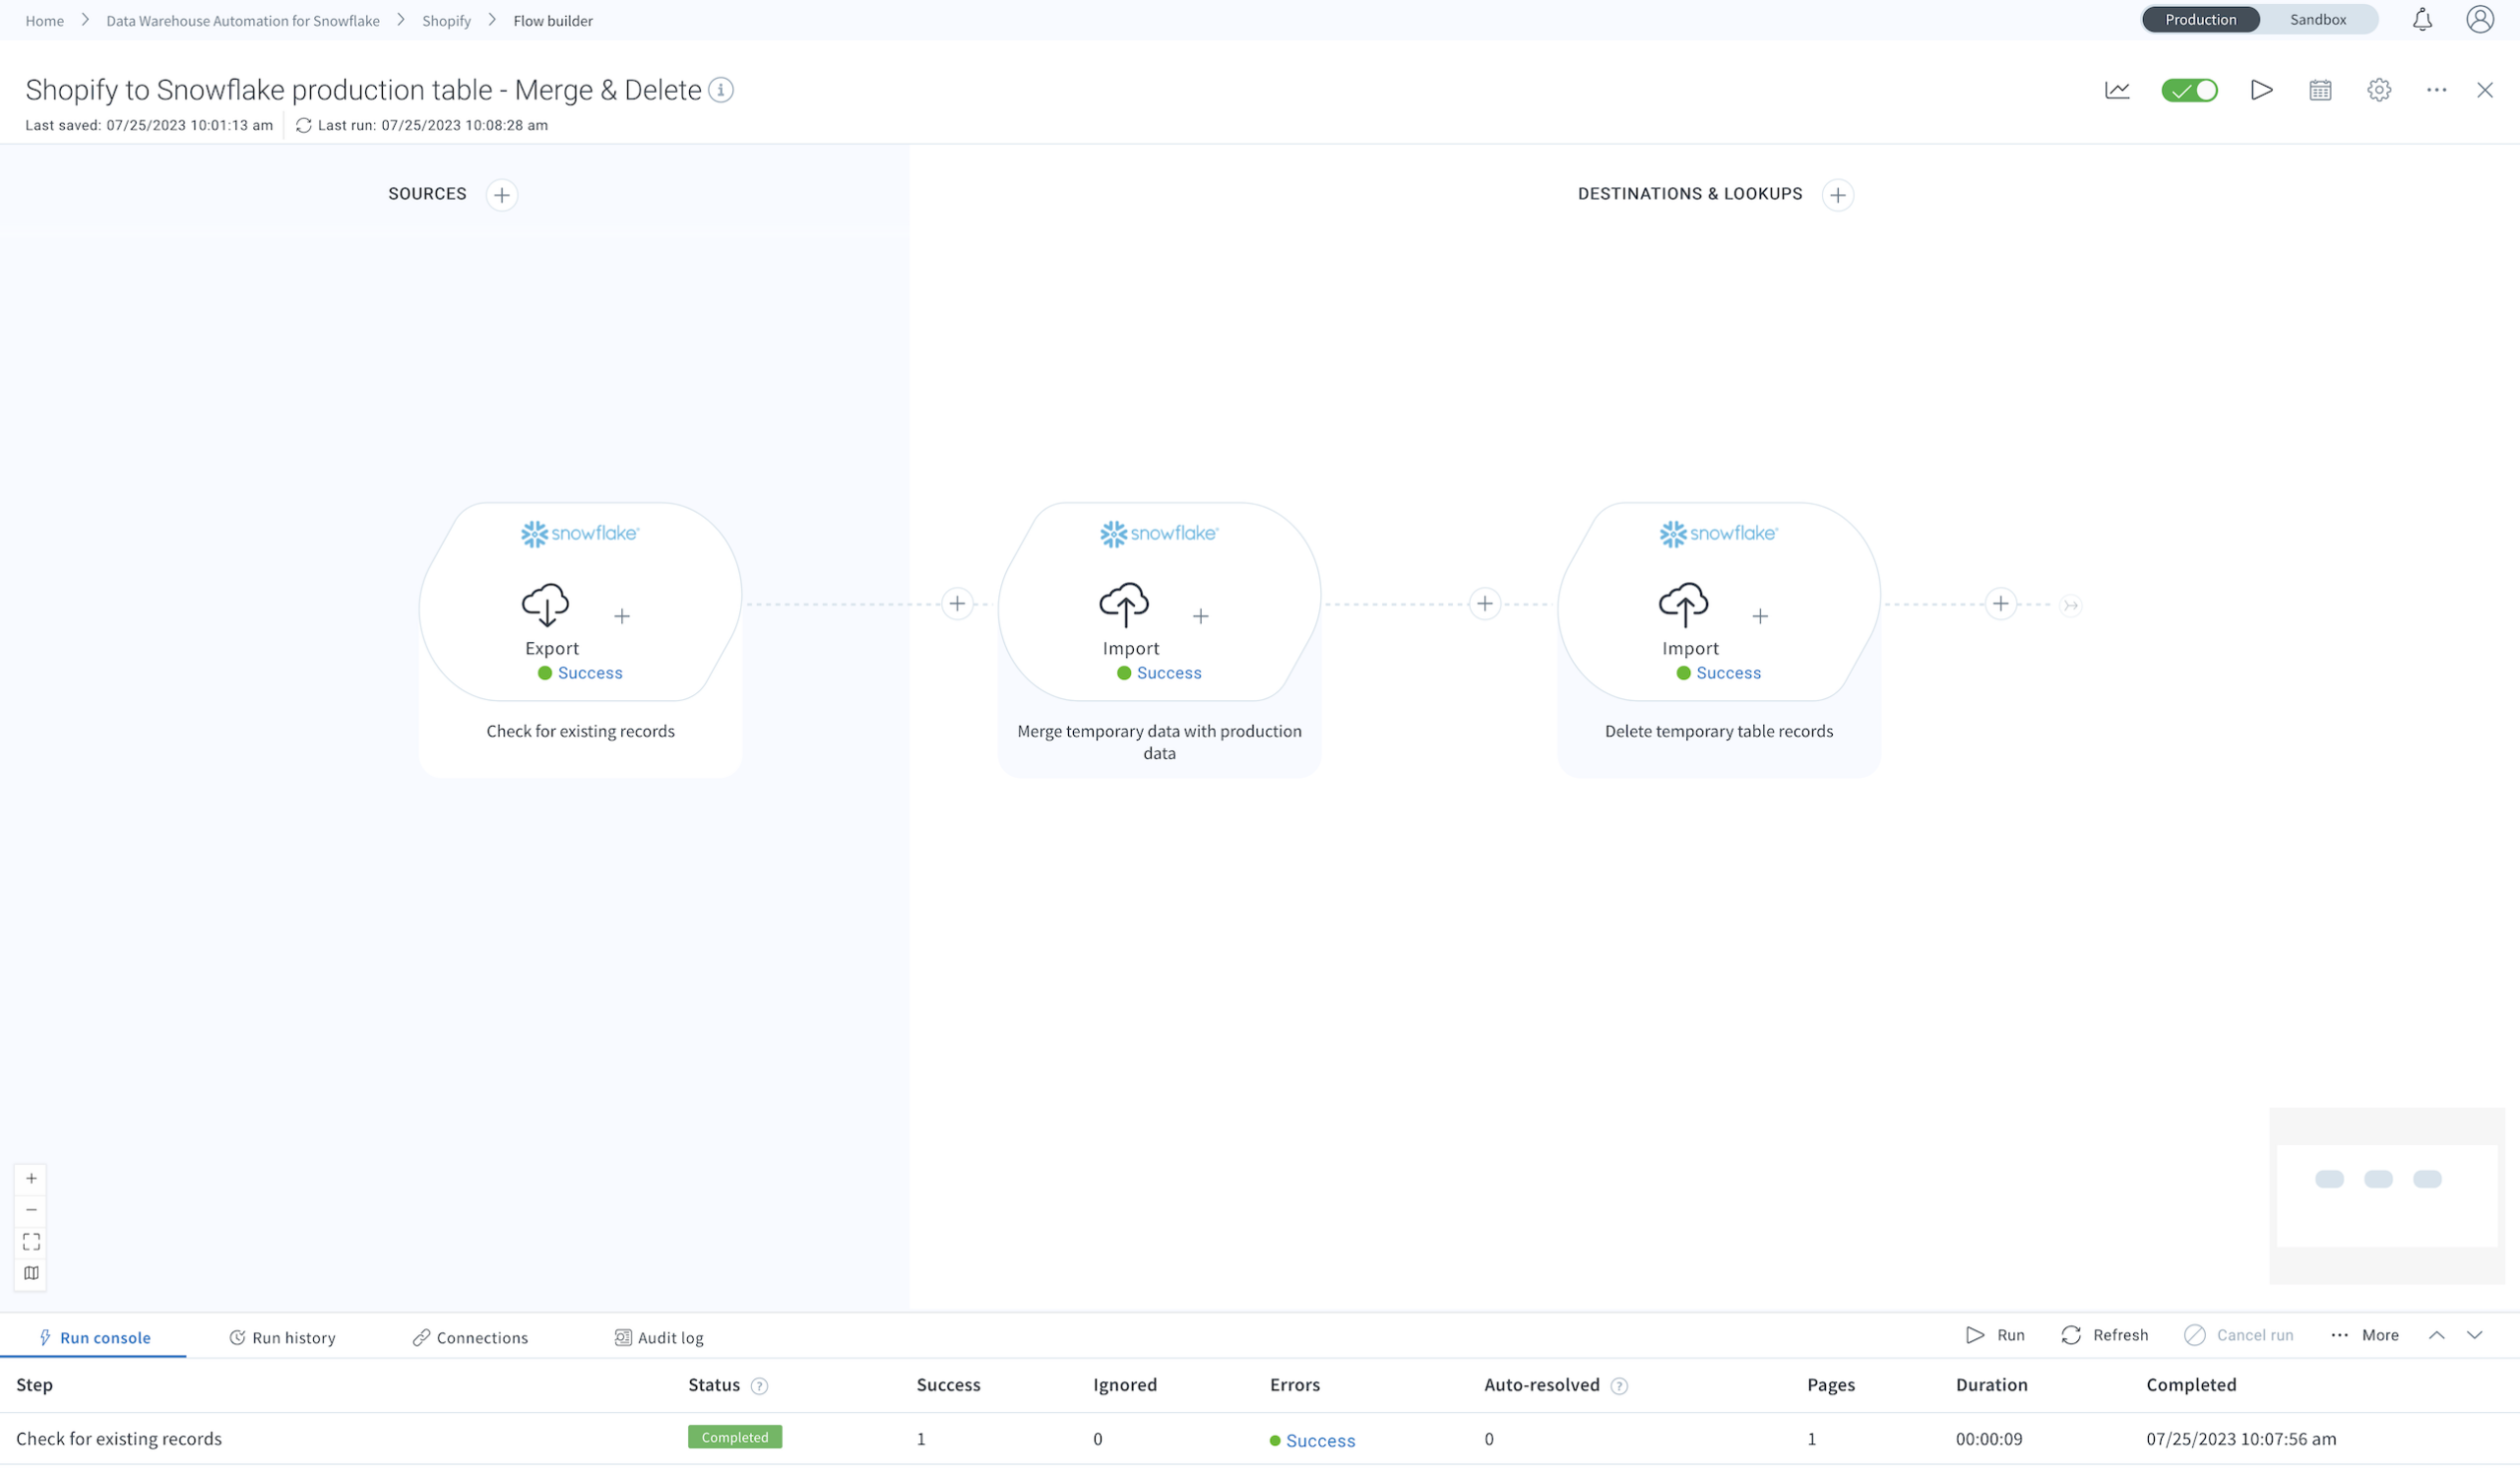Click the canvas minimap overview

[2387, 1196]
